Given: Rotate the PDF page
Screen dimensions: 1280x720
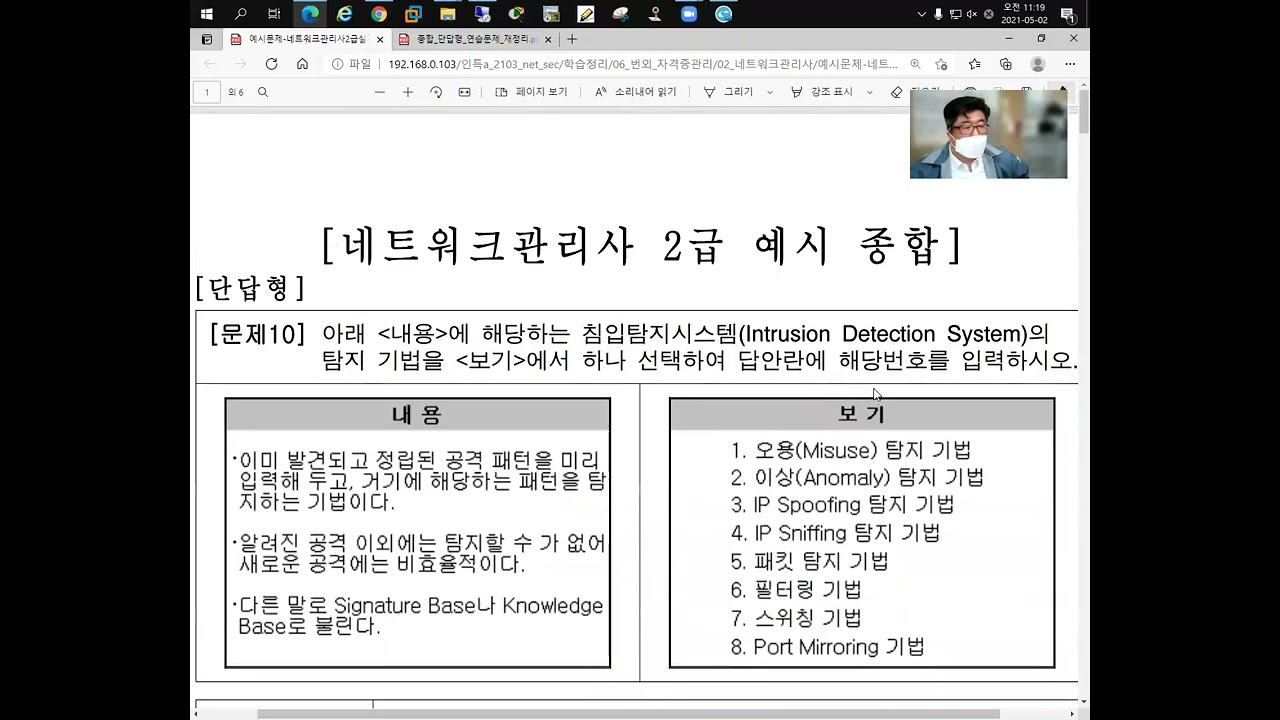Looking at the screenshot, I should (x=436, y=92).
